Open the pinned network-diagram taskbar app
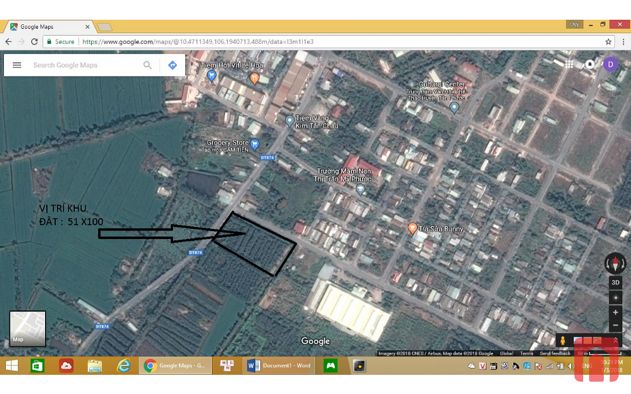This screenshot has width=631, height=394. [x=227, y=365]
